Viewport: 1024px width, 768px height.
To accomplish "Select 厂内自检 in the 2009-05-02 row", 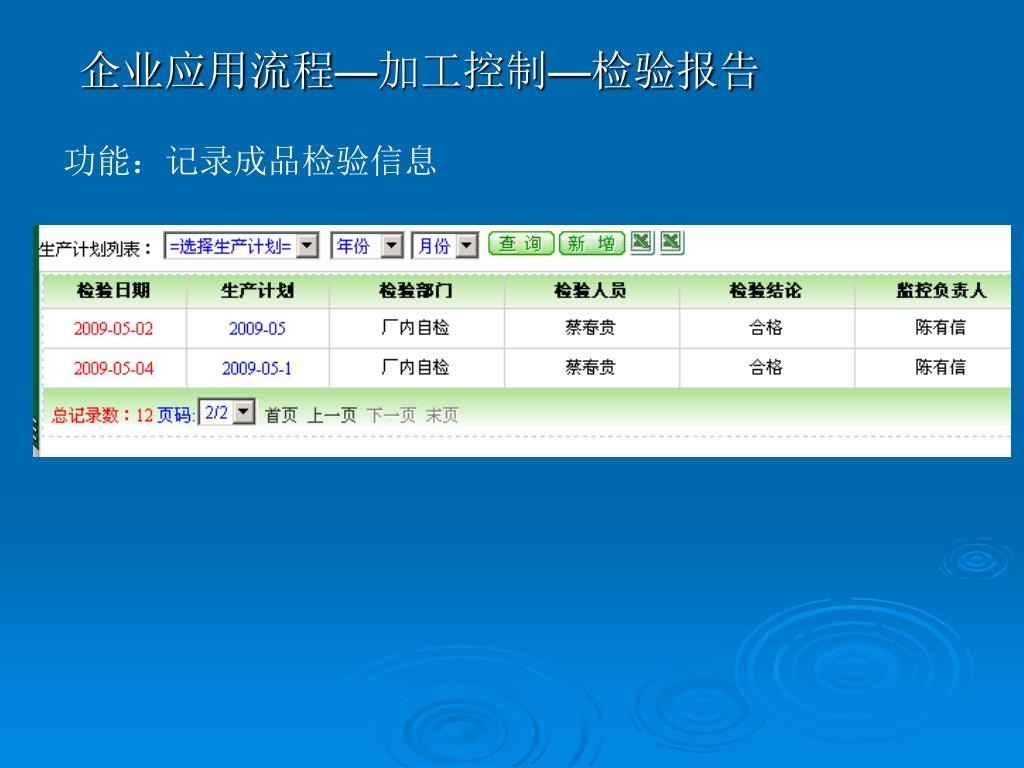I will 415,327.
